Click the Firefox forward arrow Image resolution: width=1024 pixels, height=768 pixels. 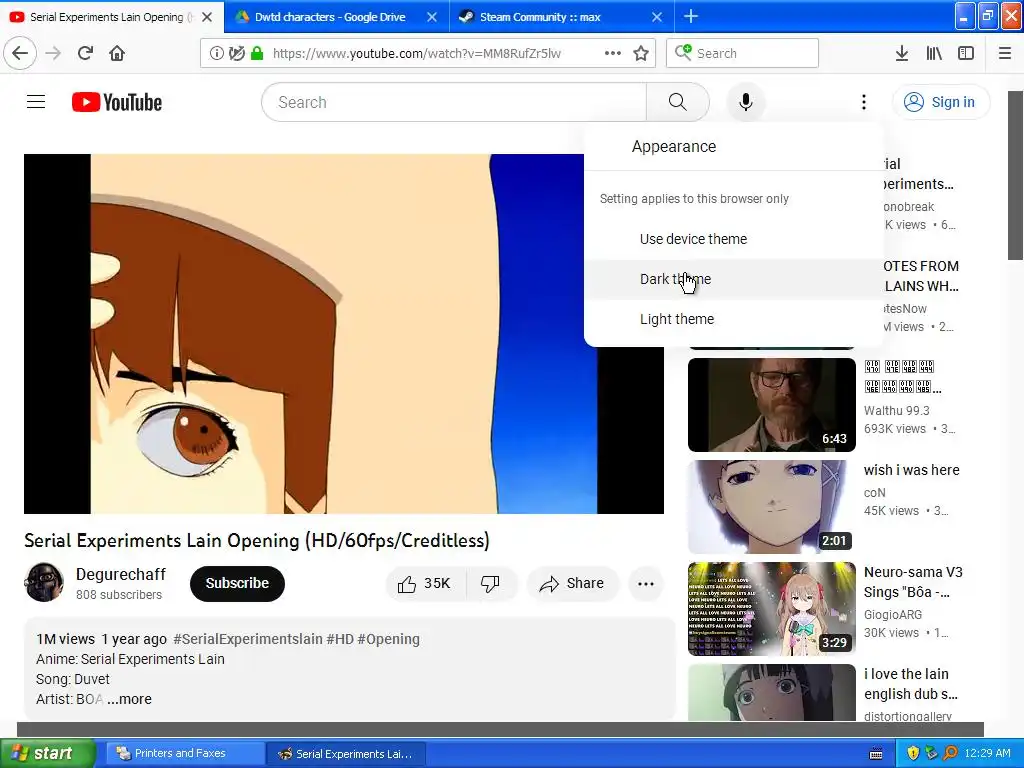54,53
